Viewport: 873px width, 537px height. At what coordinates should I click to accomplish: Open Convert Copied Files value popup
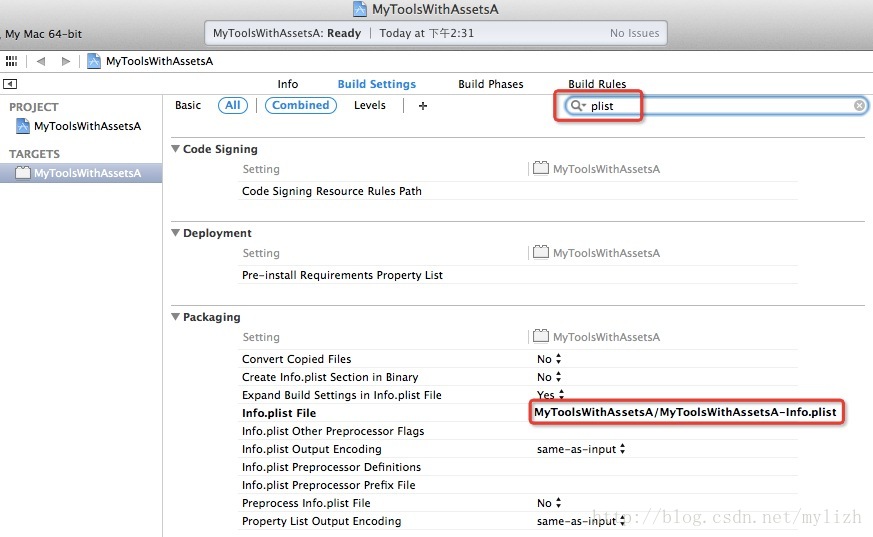[x=550, y=359]
